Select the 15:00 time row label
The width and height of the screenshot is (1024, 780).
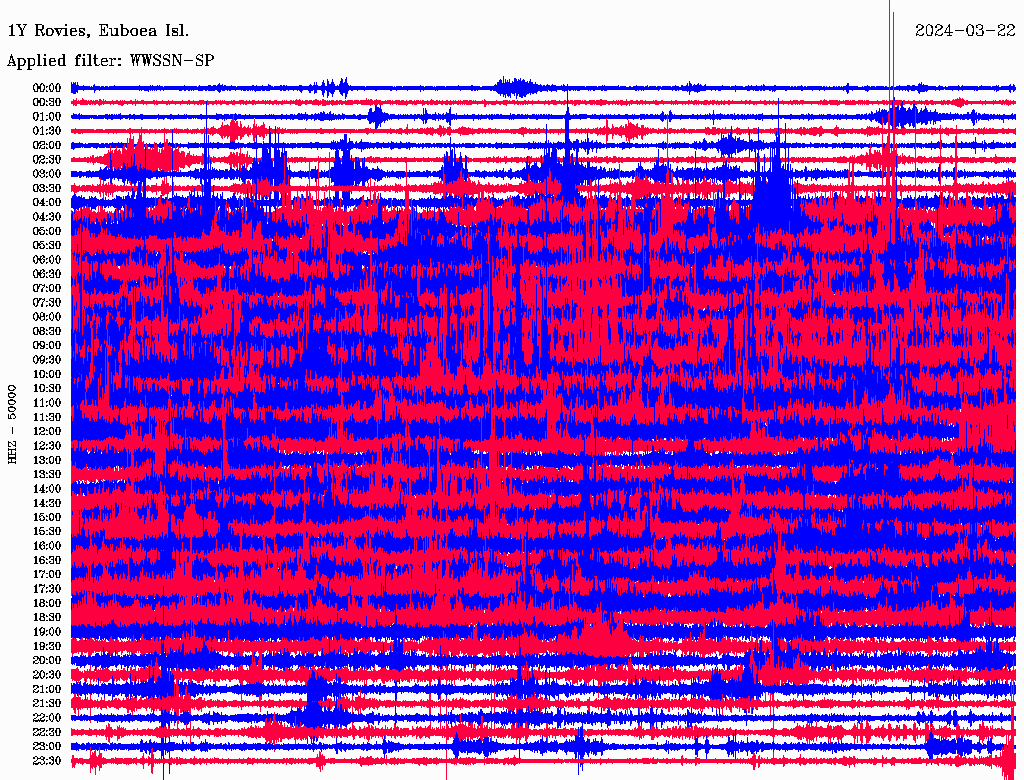pos(47,517)
